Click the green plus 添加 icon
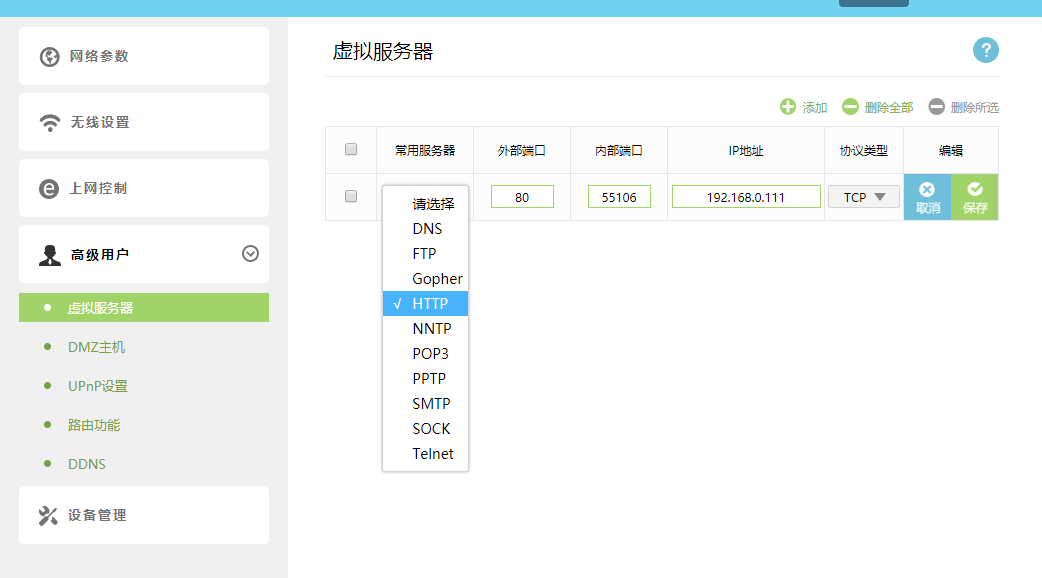 tap(787, 107)
